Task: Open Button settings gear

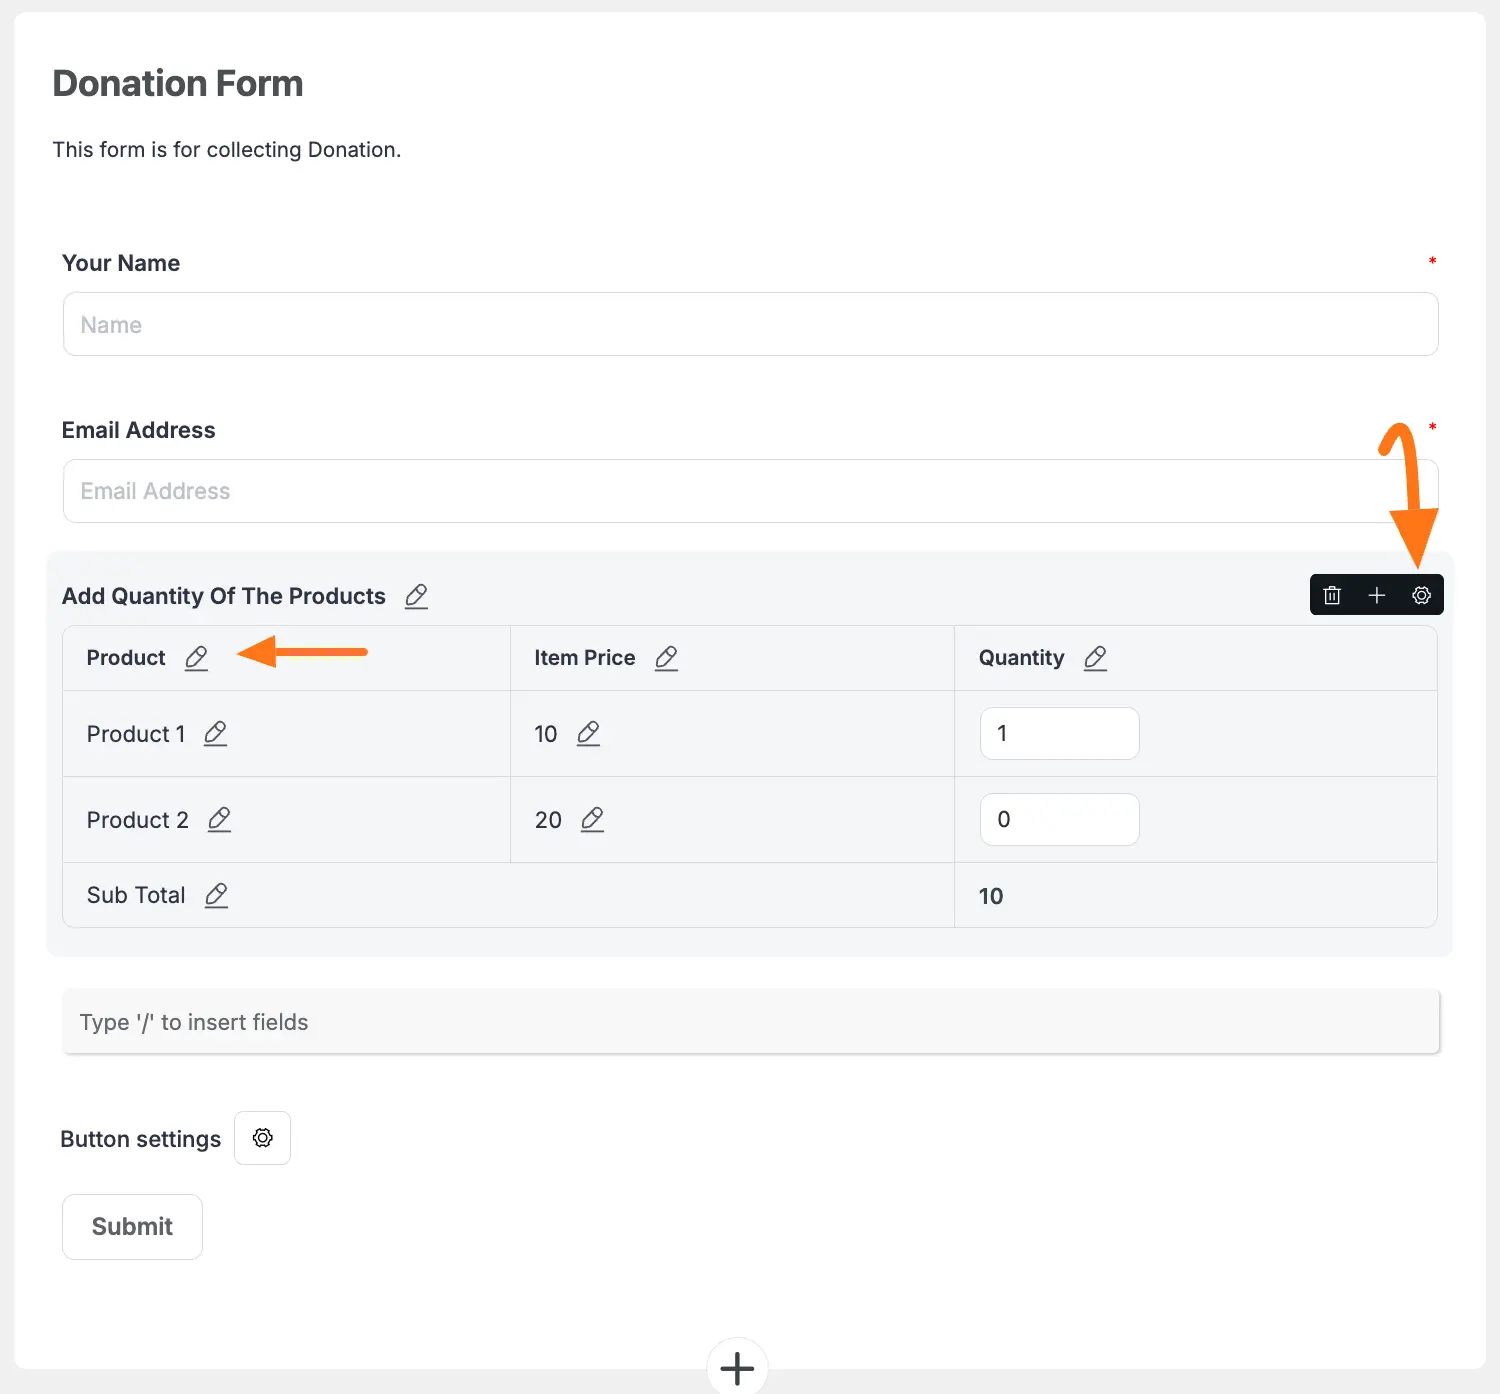Action: [262, 1138]
